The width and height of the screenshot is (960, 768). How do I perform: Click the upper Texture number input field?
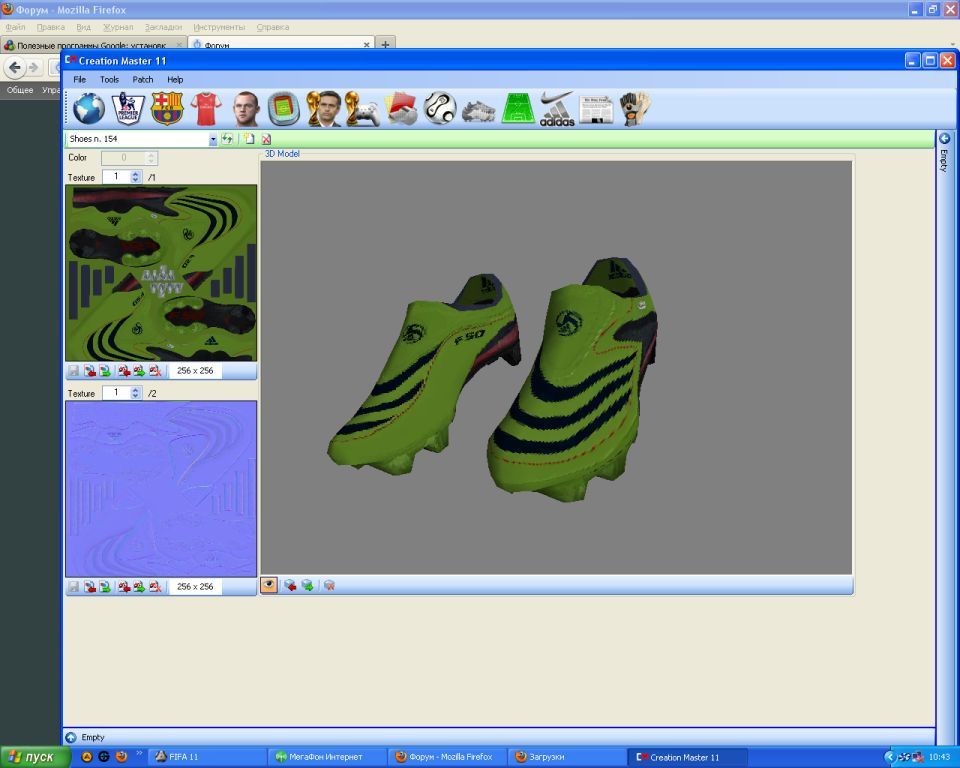[x=116, y=177]
